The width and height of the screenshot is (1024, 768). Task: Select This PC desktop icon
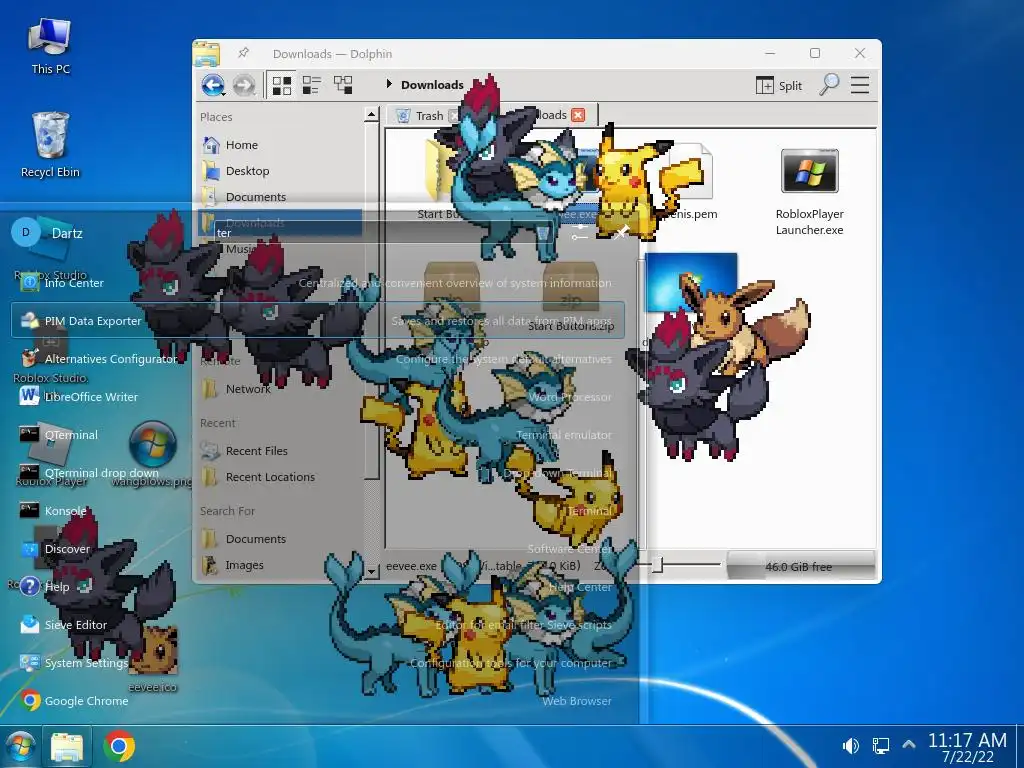[x=50, y=46]
